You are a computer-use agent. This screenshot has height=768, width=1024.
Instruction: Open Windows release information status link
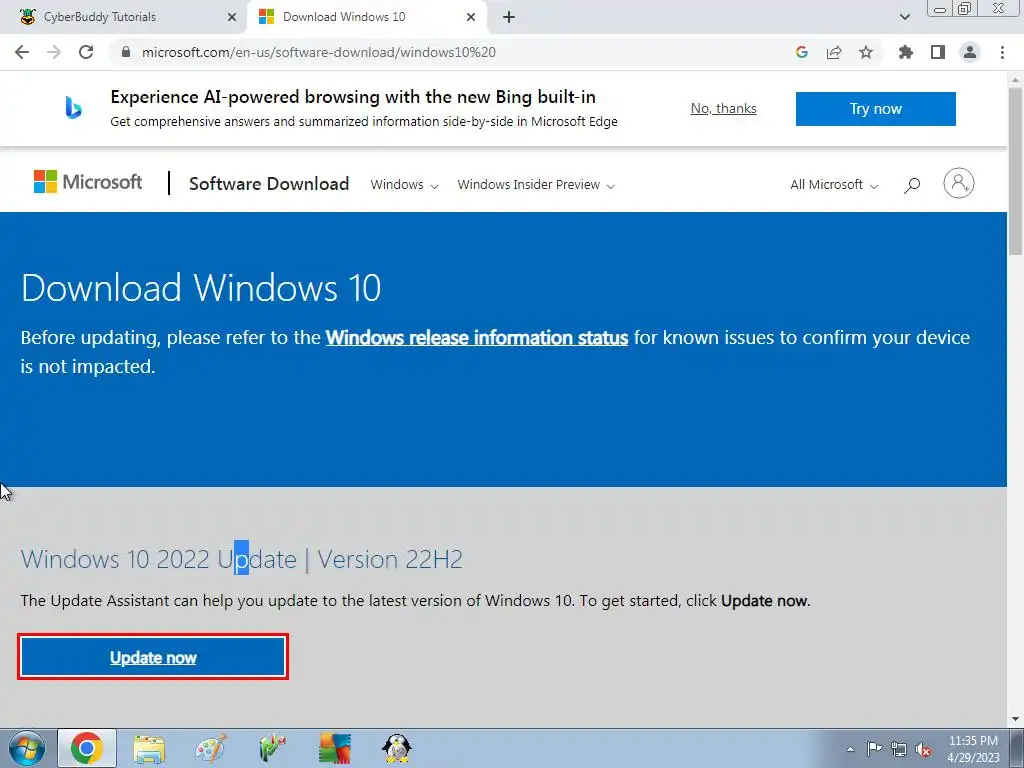click(x=477, y=338)
